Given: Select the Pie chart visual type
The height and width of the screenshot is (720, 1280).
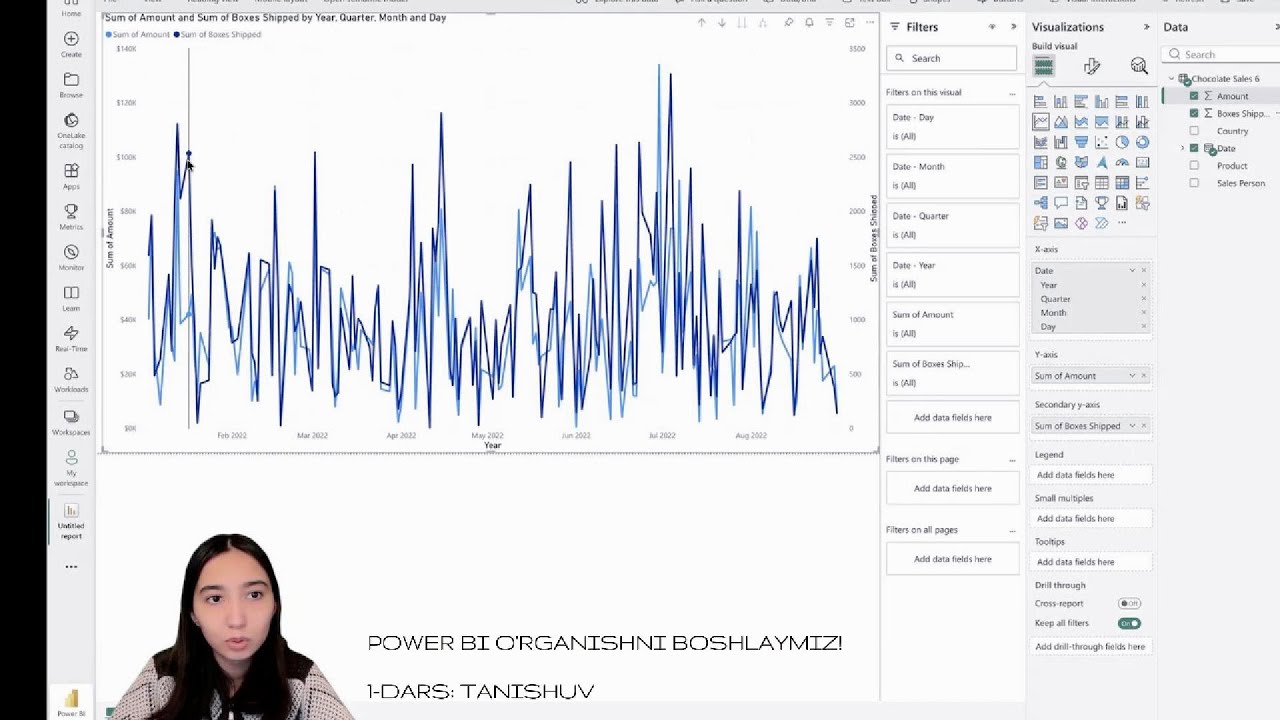Looking at the screenshot, I should pos(1122,142).
